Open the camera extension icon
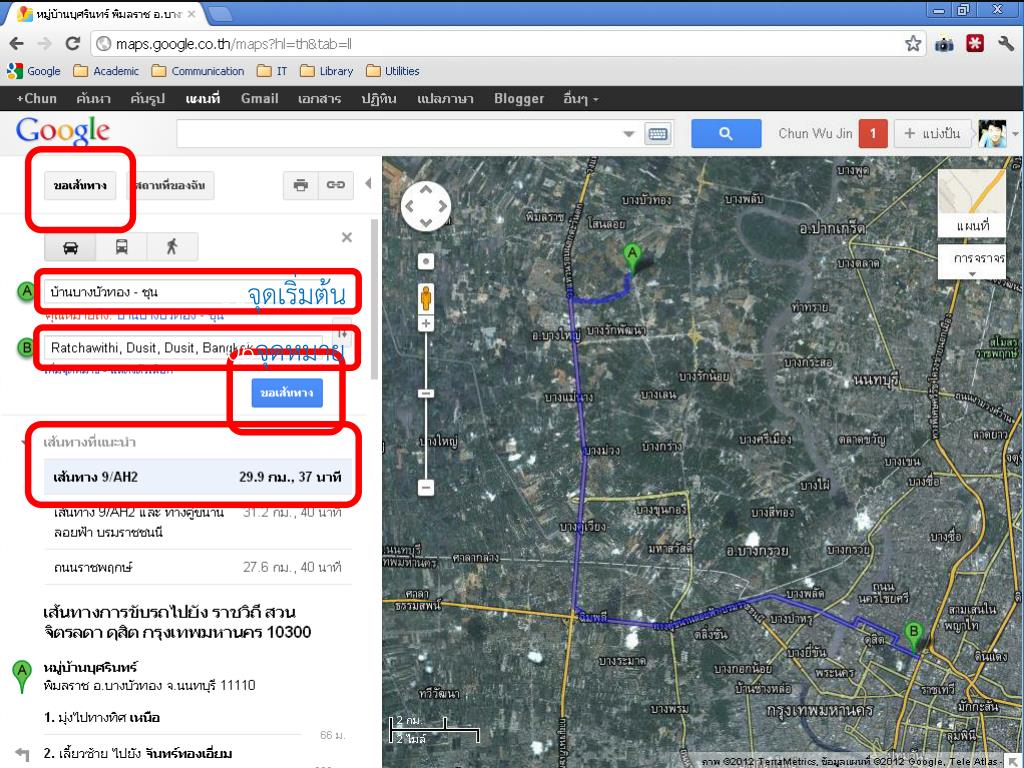Screen dimensions: 1024x768 (x=944, y=44)
